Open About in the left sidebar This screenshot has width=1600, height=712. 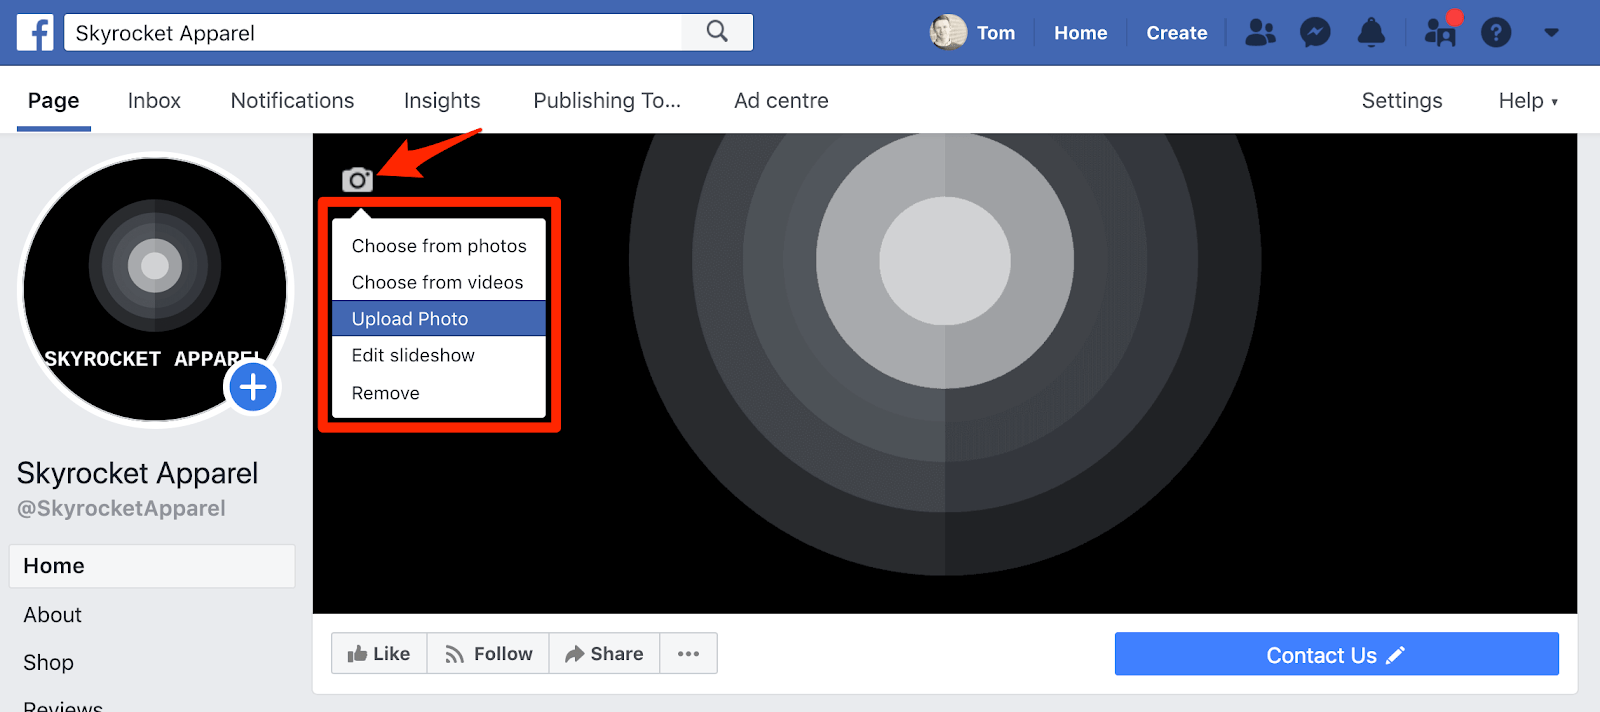click(52, 615)
